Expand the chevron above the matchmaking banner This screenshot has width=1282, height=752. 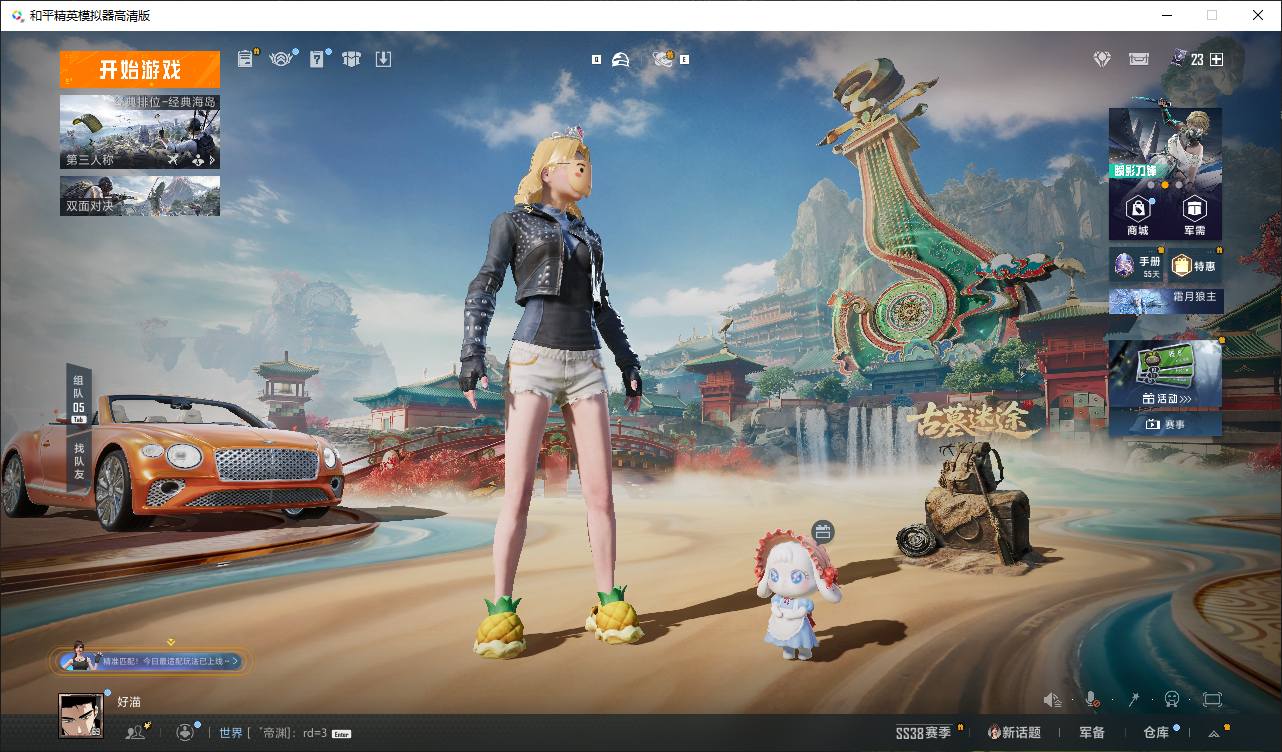171,642
